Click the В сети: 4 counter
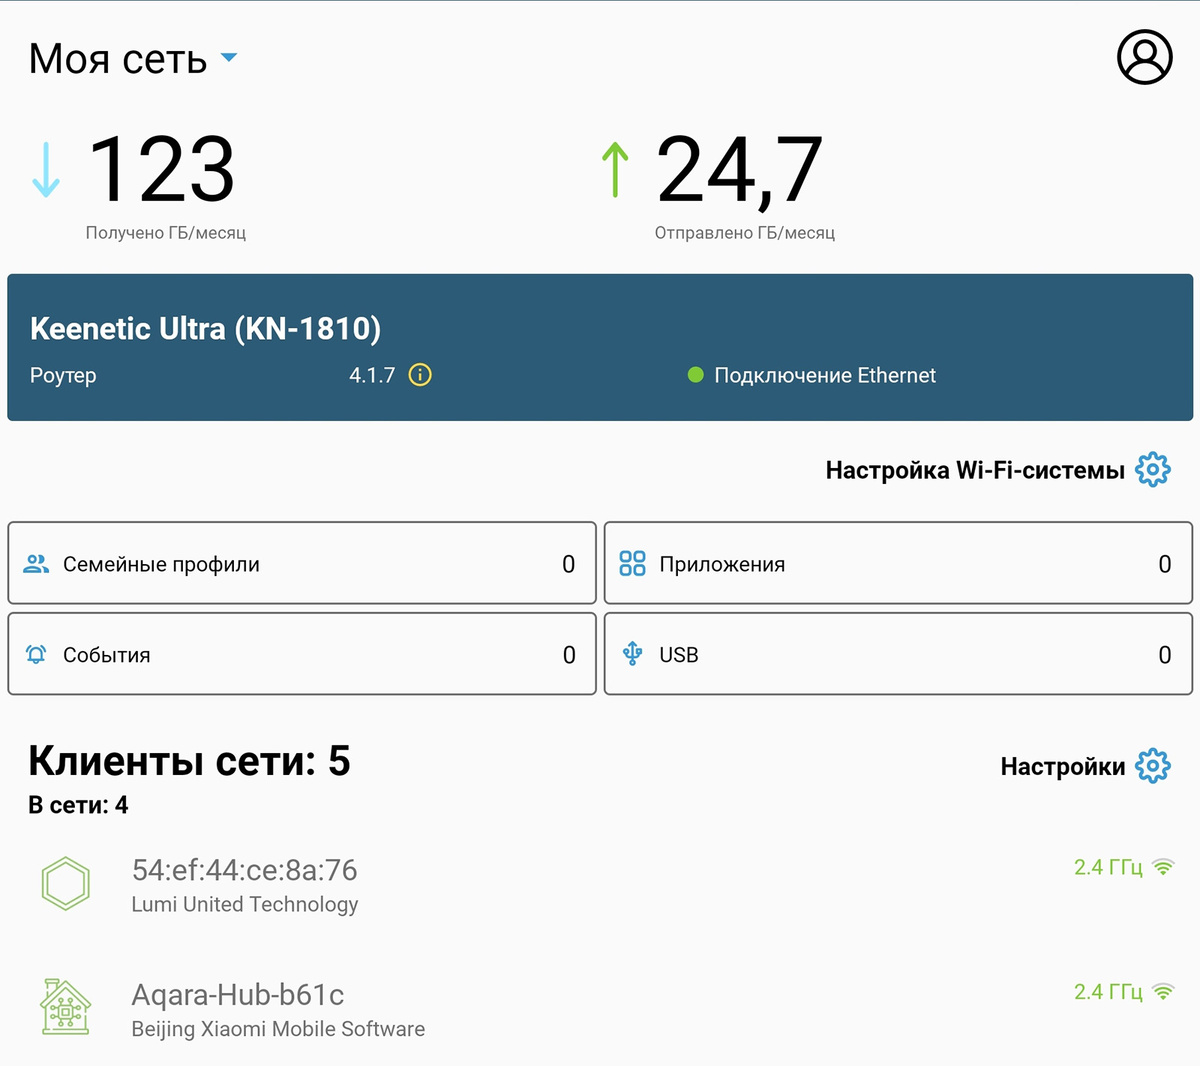Screen dimensions: 1200x1066 pyautogui.click(x=78, y=805)
